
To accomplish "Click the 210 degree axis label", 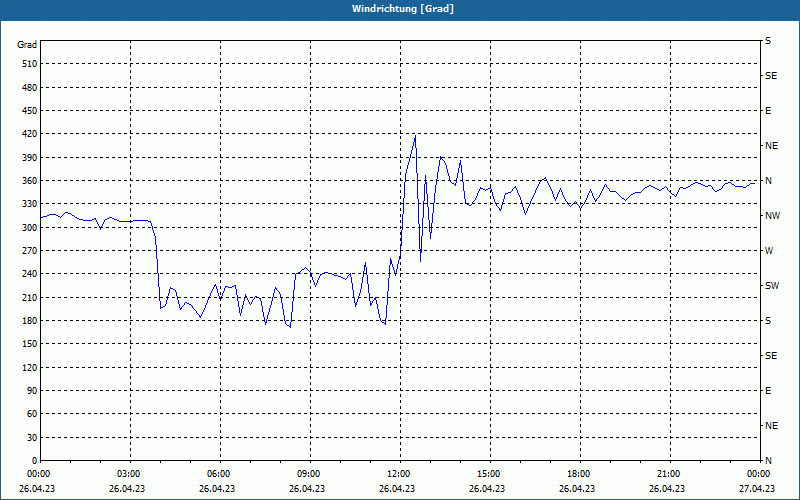I will point(30,297).
